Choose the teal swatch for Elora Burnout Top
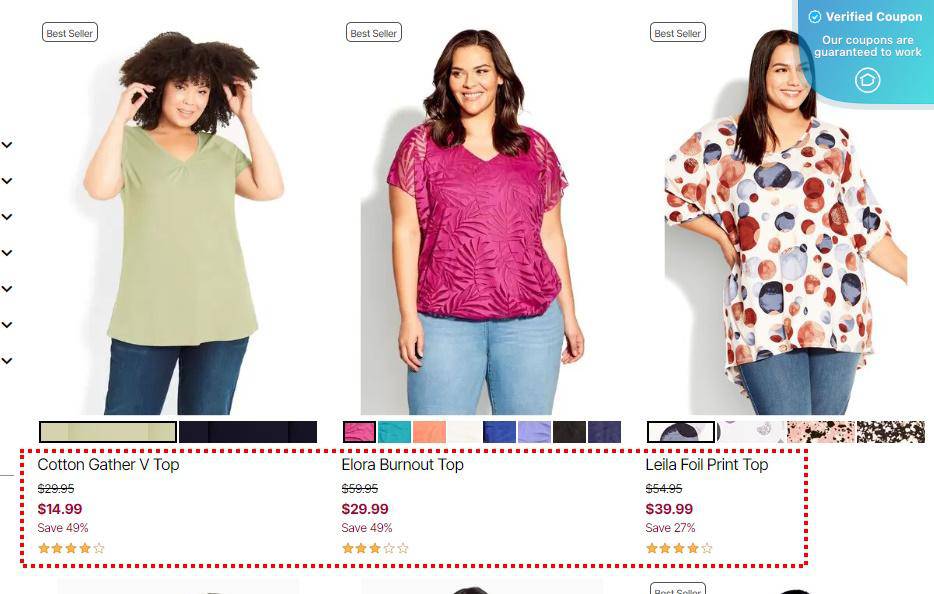This screenshot has width=934, height=594. click(x=394, y=432)
